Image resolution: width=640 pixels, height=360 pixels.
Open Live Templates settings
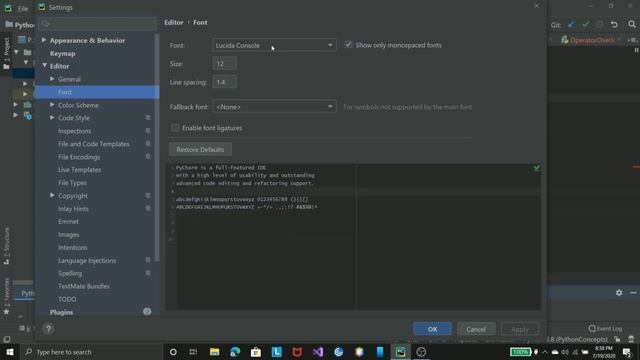coord(79,170)
